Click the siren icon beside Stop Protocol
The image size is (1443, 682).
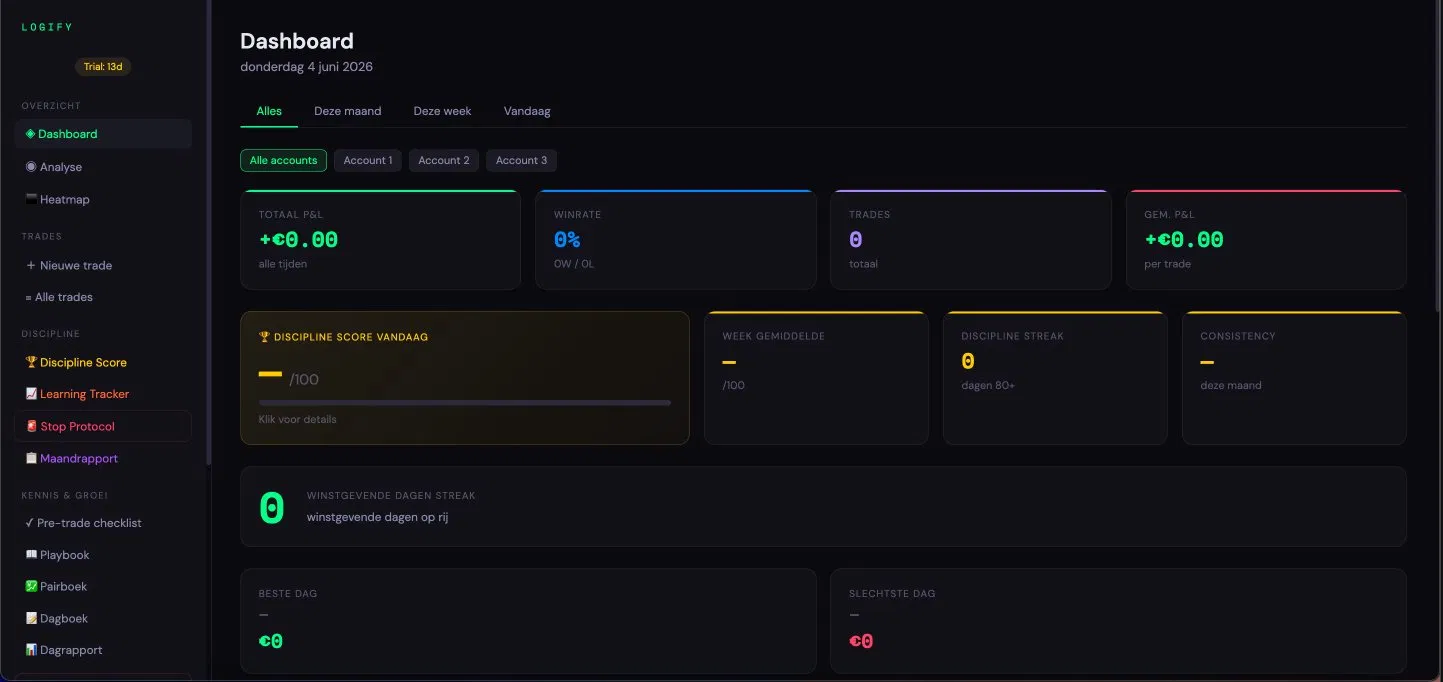pyautogui.click(x=31, y=426)
